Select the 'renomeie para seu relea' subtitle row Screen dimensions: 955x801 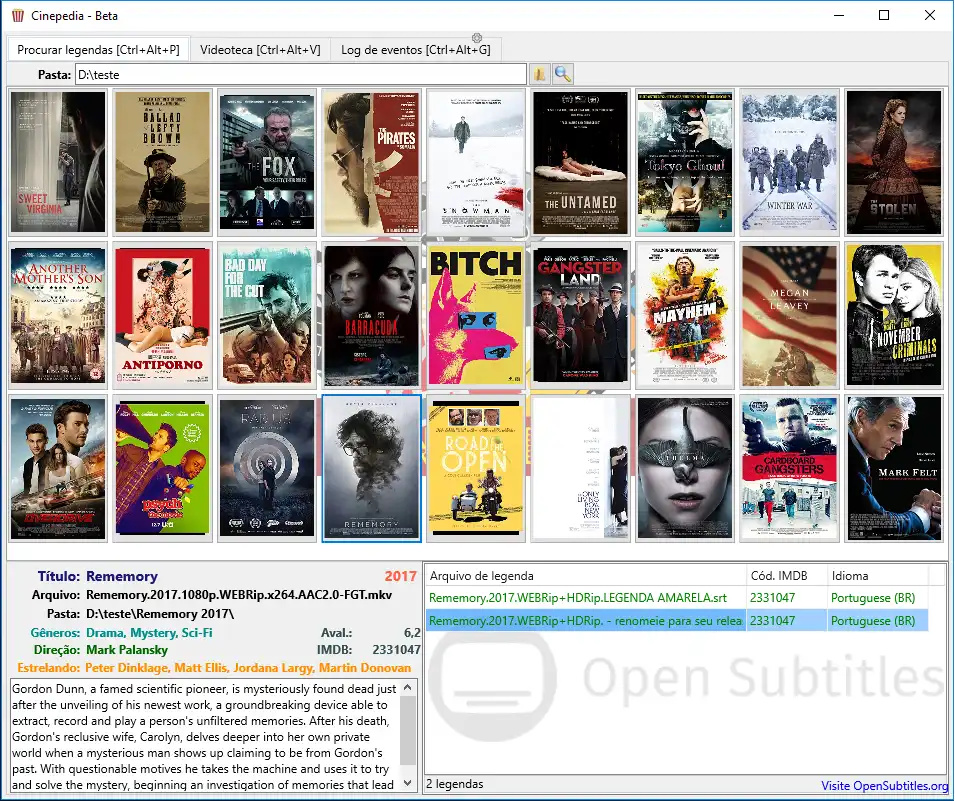pyautogui.click(x=677, y=620)
